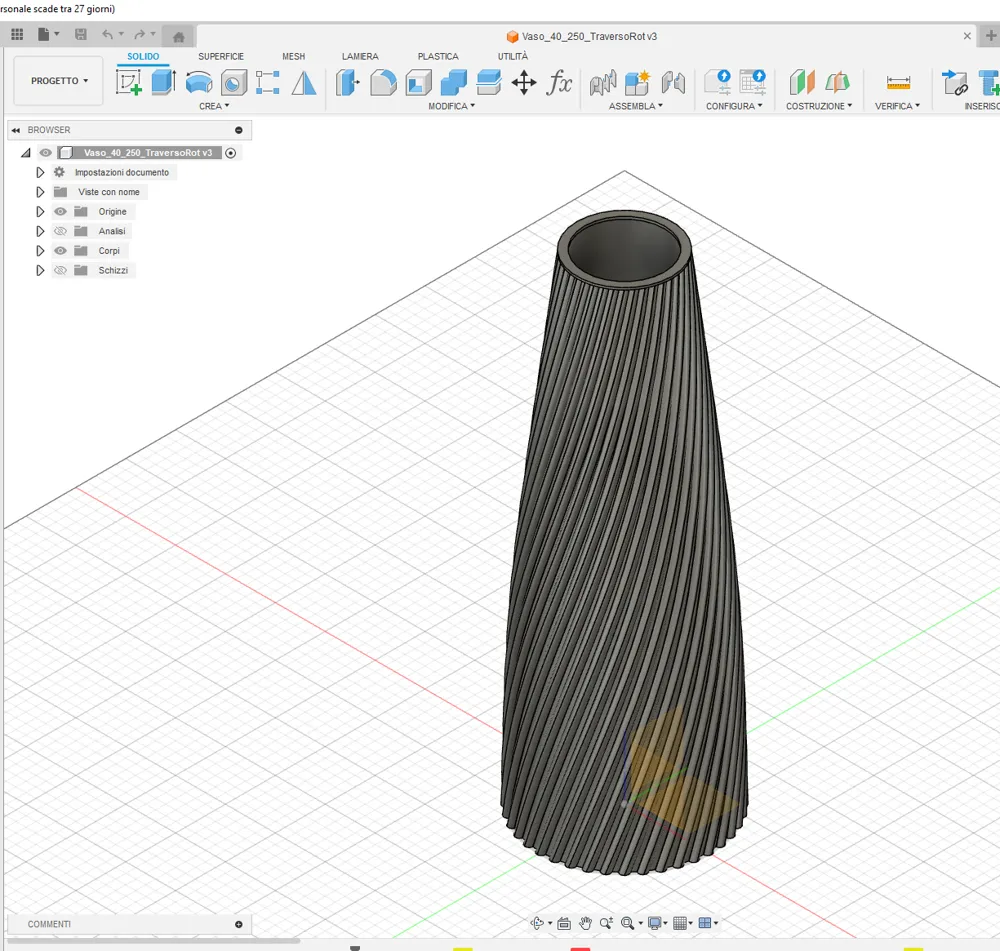Collapse the BROWSER panel arrows

15,130
